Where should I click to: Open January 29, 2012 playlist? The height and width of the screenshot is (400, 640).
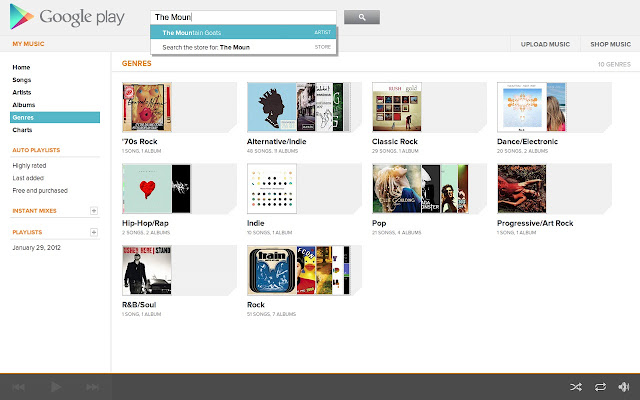click(36, 247)
